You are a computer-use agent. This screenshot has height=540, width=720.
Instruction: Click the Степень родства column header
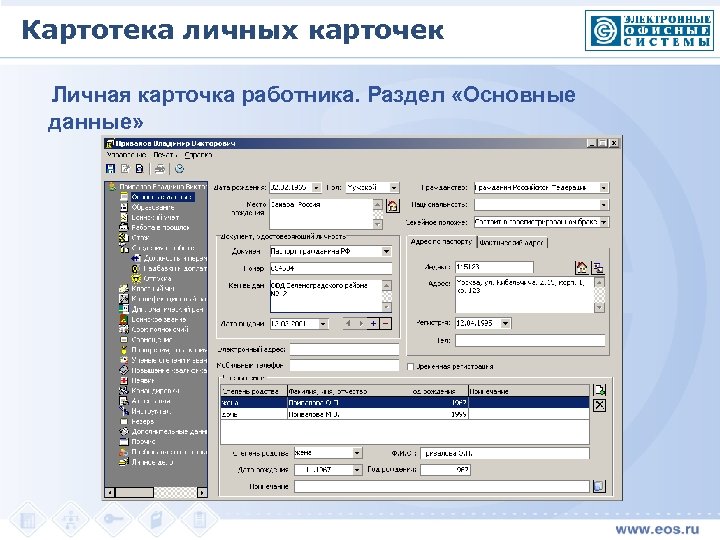coord(253,391)
